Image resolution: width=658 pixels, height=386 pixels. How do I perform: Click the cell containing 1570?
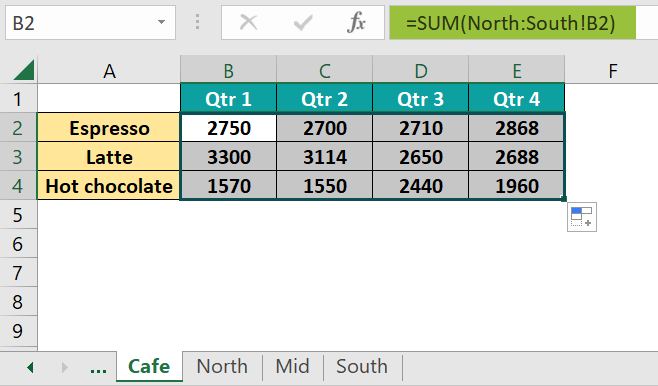(x=228, y=185)
